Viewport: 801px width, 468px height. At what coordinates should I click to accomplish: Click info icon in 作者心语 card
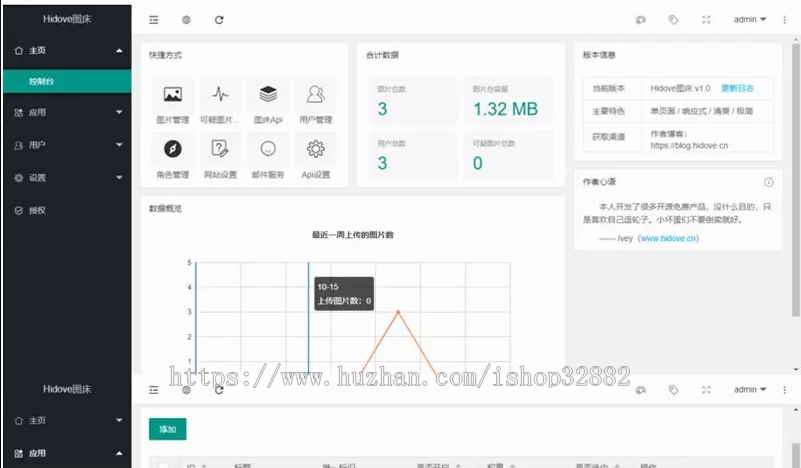point(768,182)
